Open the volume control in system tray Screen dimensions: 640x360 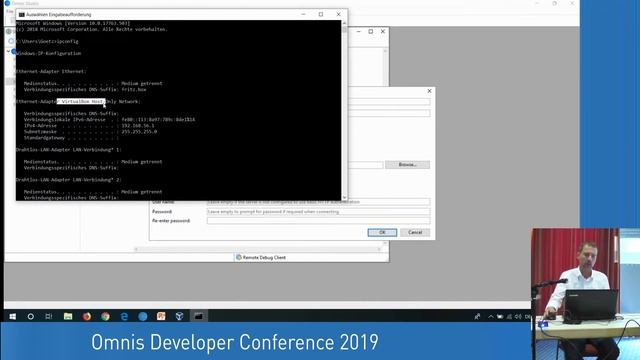[518, 316]
